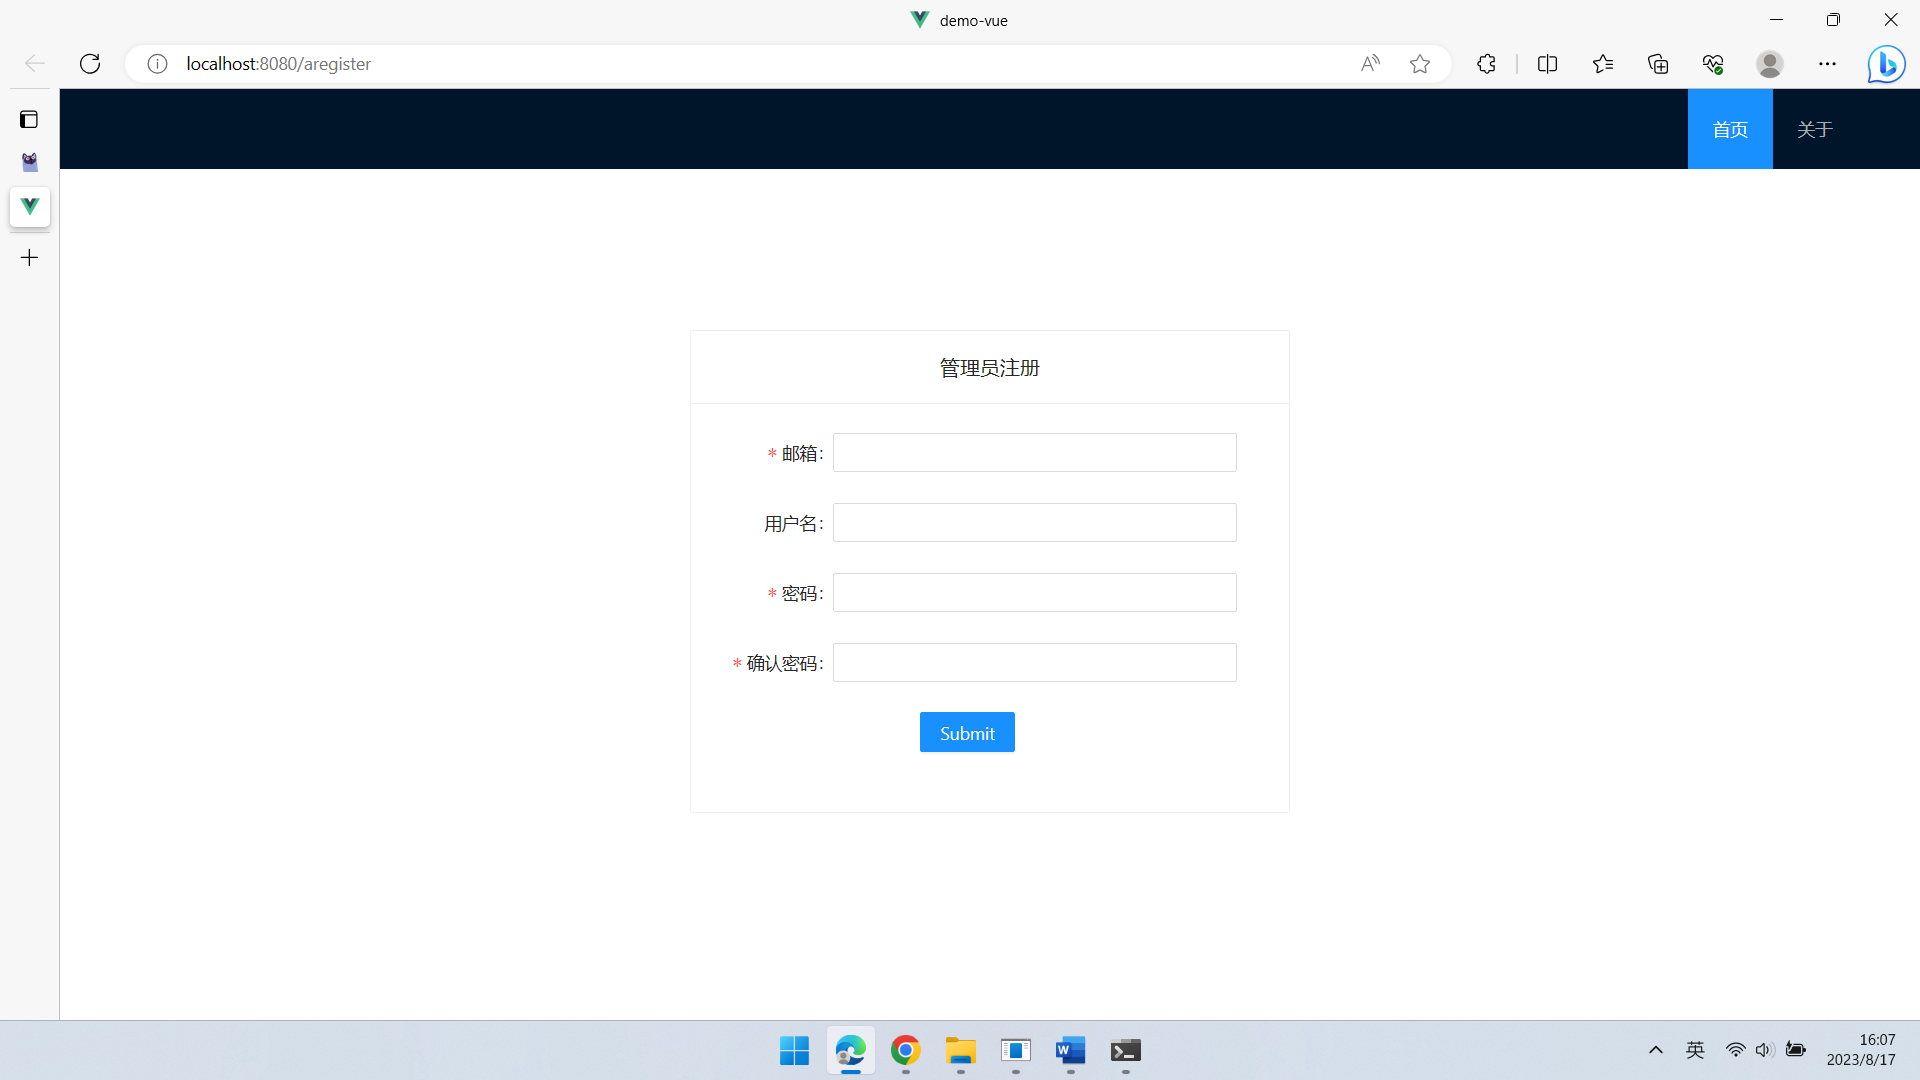Show hidden system tray icons
Screen dimensions: 1920x1080
tap(1656, 1050)
